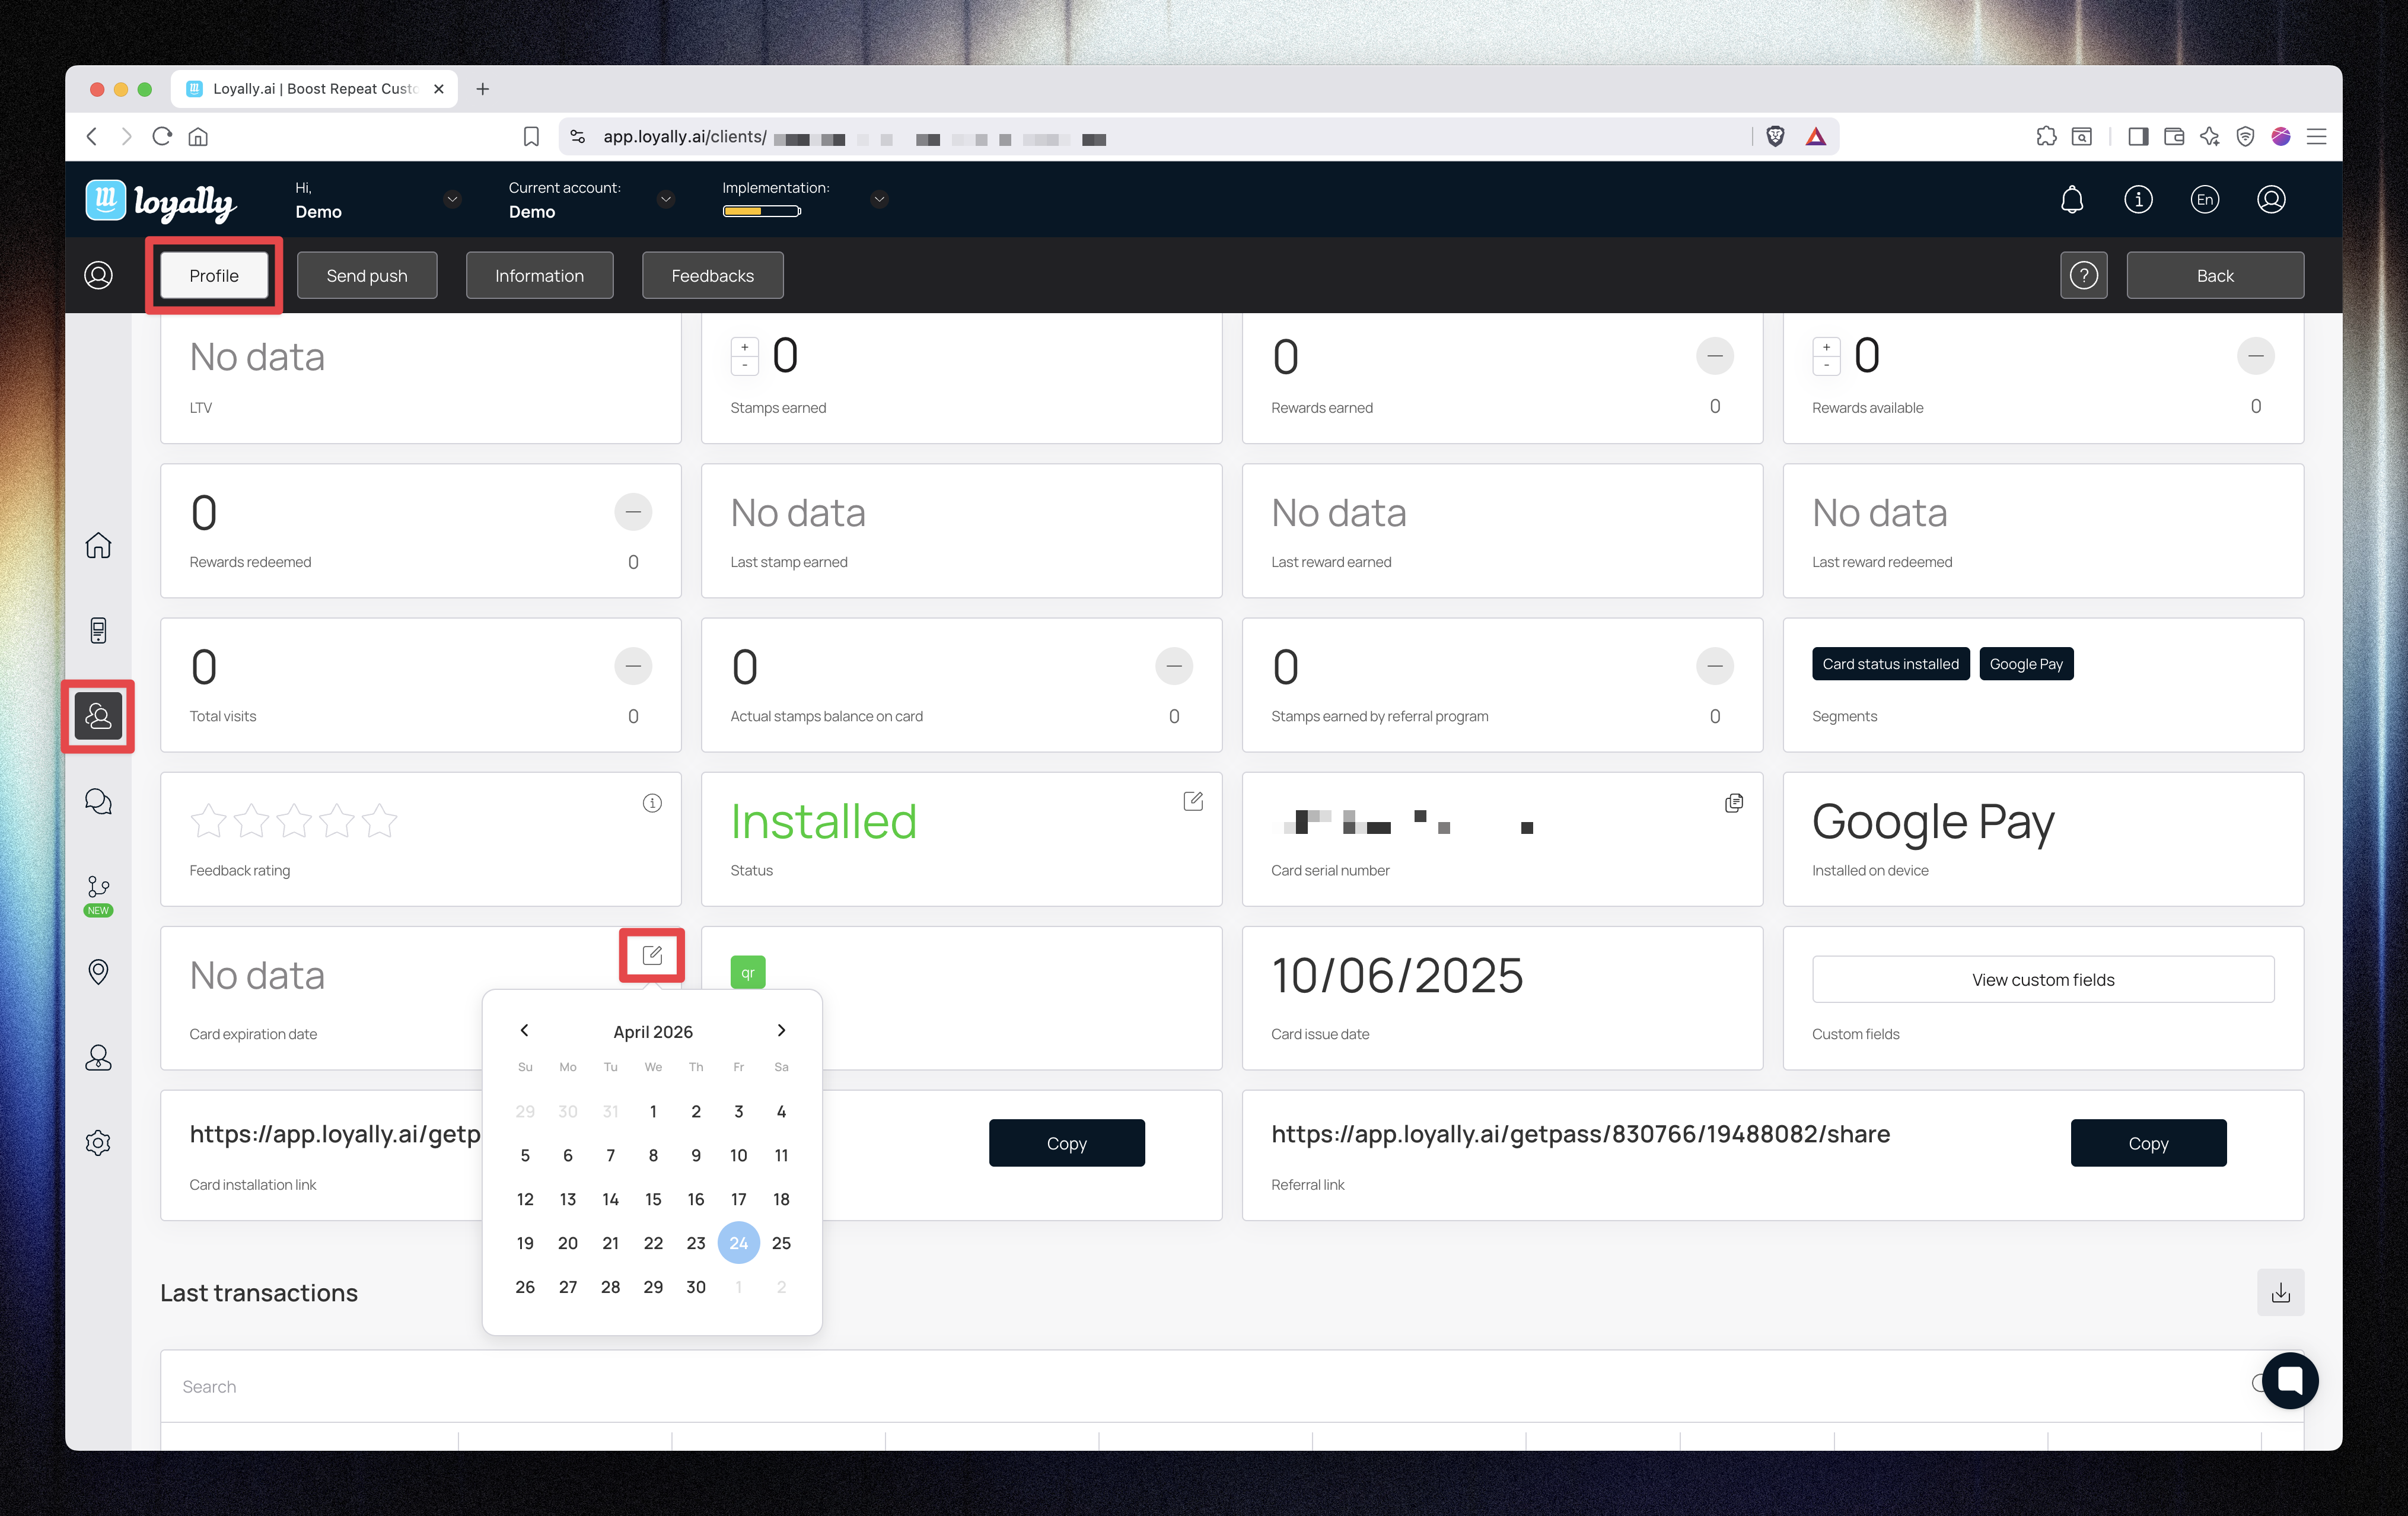Click the edit icon on Status card

1193,801
